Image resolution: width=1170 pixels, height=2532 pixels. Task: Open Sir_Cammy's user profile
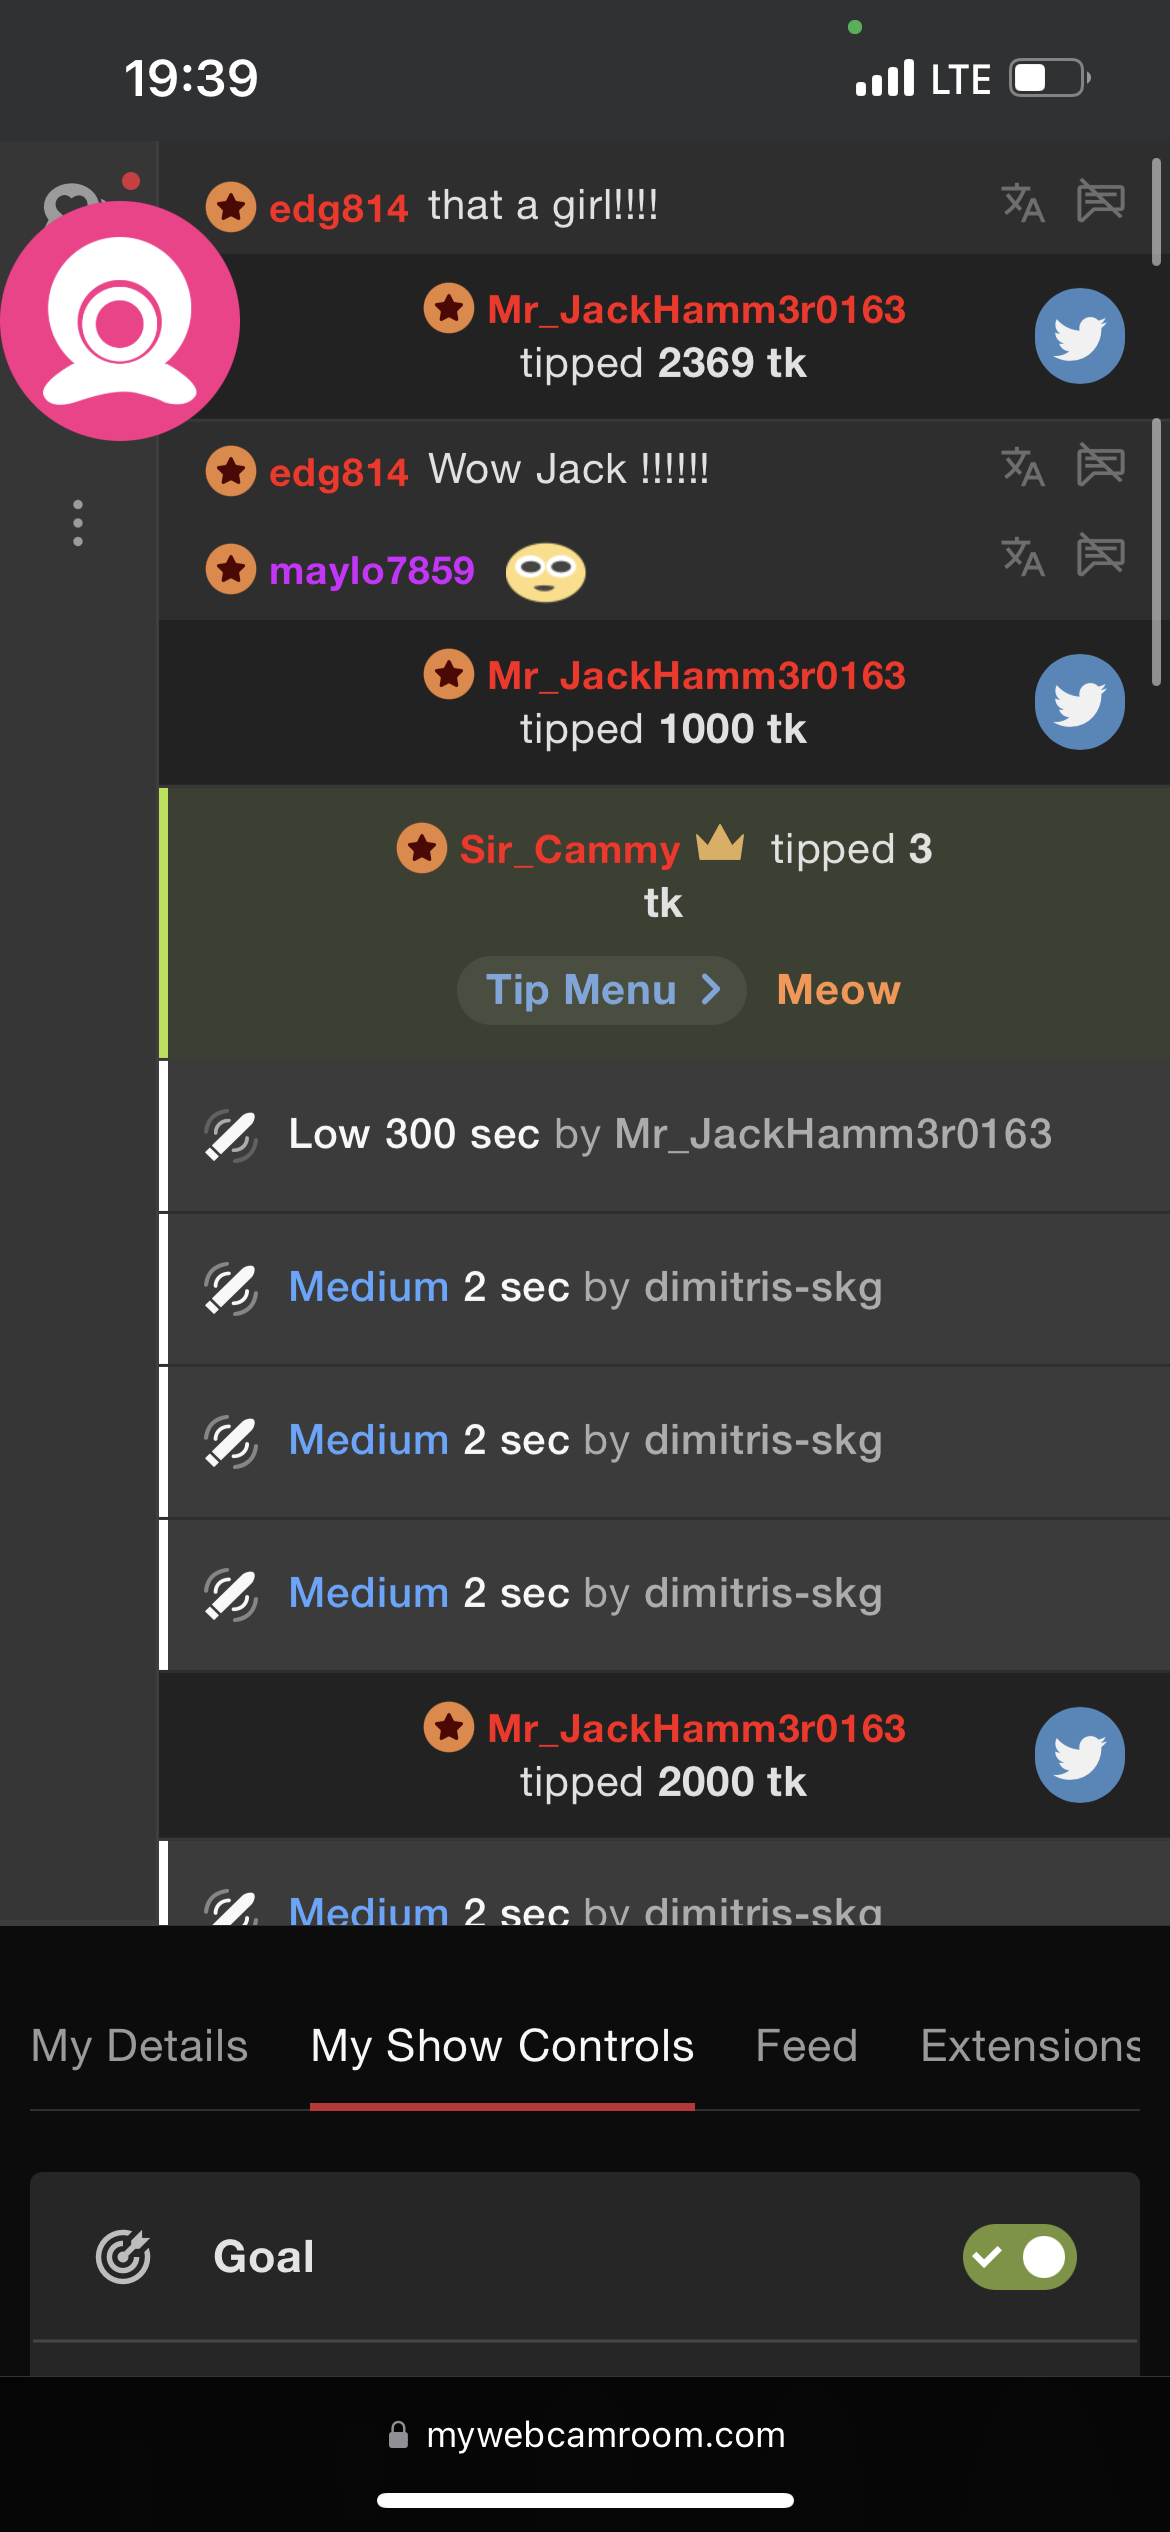pos(569,849)
